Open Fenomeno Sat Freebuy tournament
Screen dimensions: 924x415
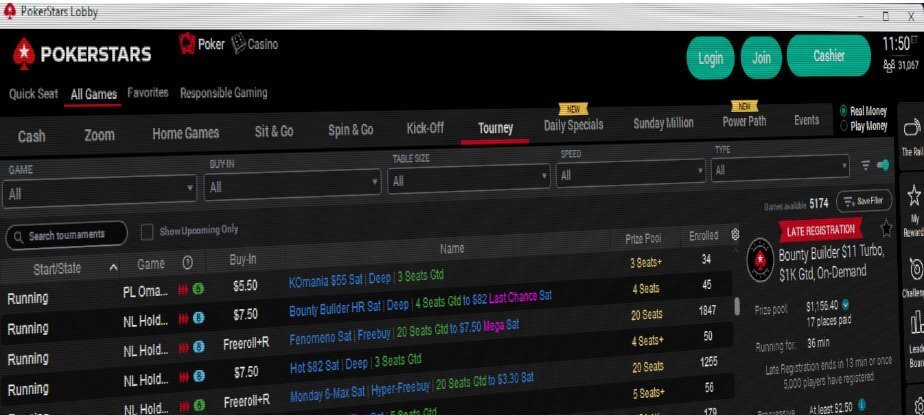click(x=404, y=332)
